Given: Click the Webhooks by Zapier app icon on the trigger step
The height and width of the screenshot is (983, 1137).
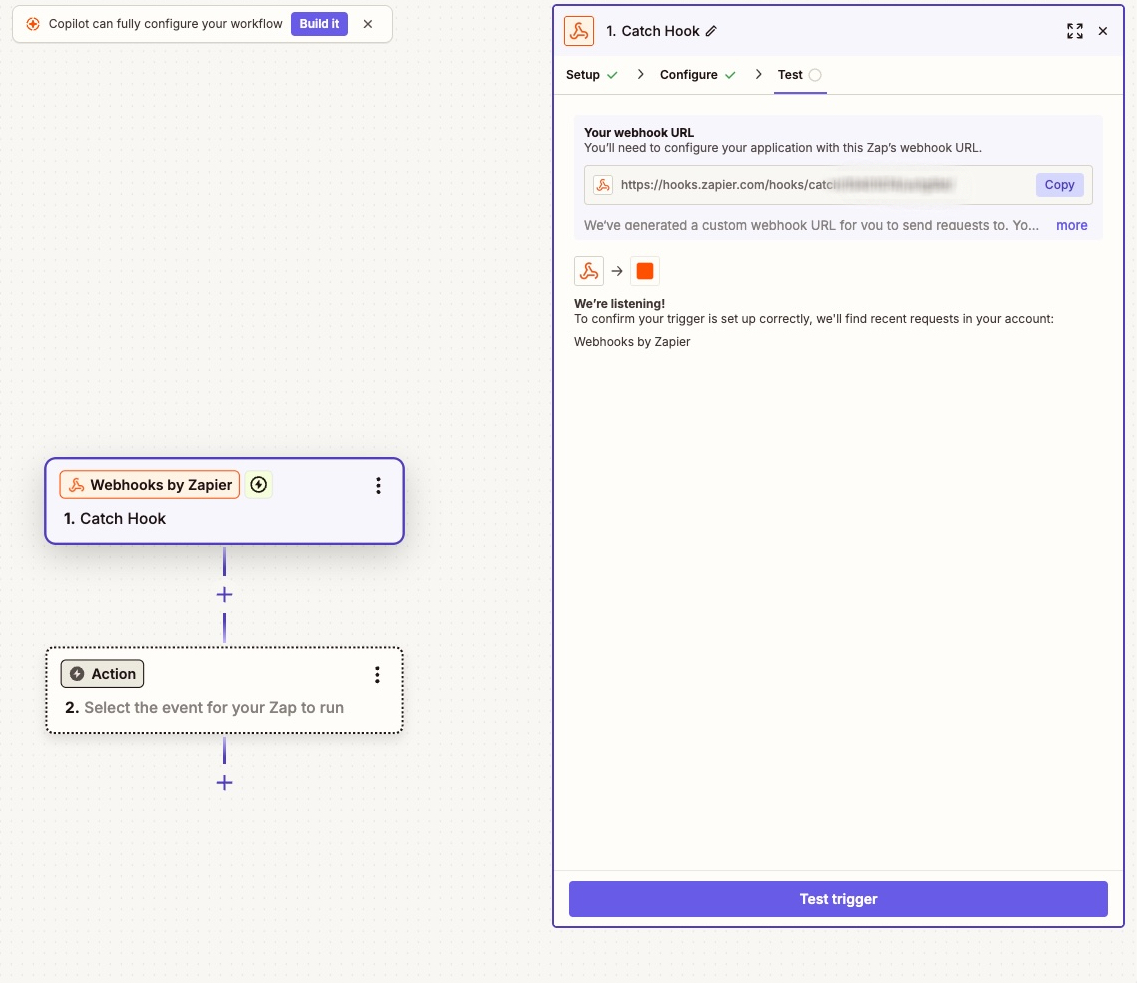Looking at the screenshot, I should point(76,484).
